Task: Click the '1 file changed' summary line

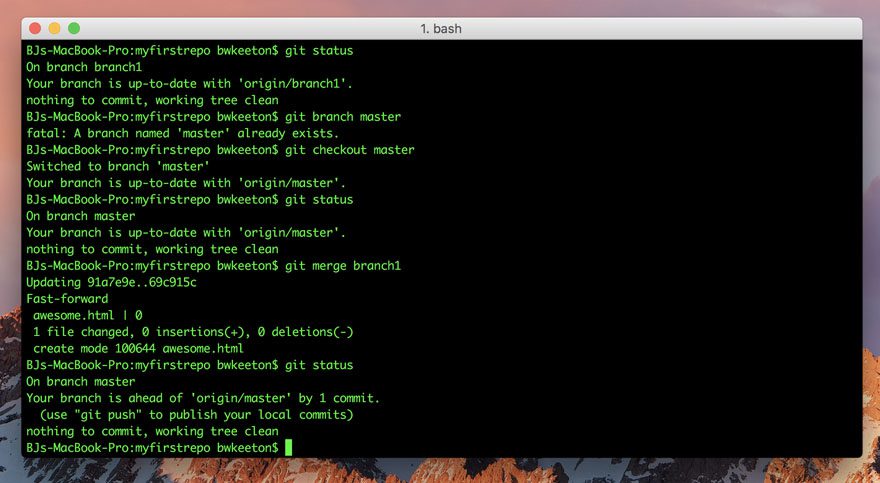Action: pyautogui.click(x=193, y=332)
